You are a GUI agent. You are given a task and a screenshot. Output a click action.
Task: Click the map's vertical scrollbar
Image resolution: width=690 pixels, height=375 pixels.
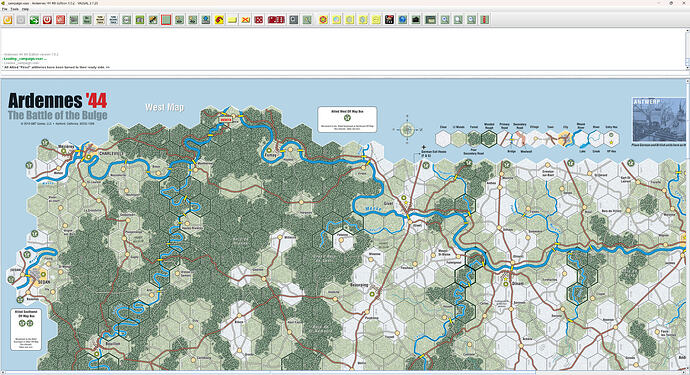pos(687,224)
